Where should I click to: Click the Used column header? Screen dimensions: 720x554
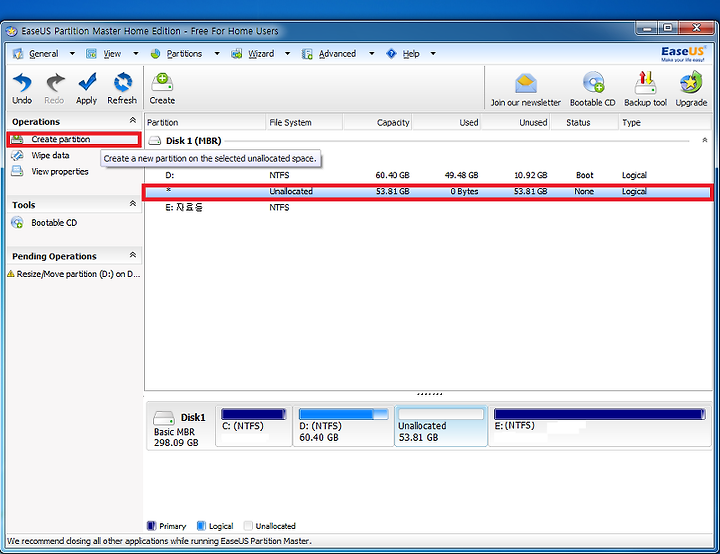coord(446,123)
